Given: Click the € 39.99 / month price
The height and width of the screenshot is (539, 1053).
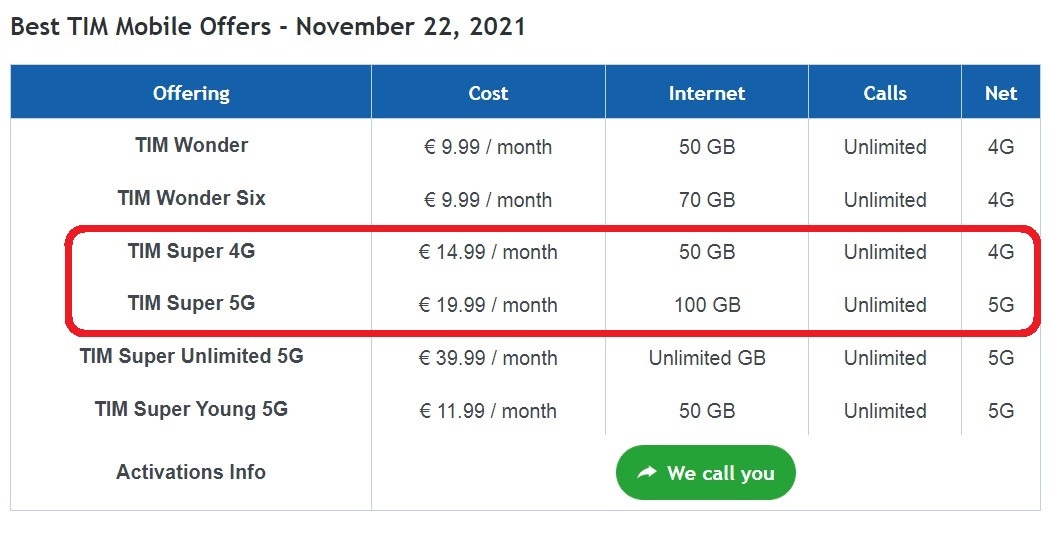Looking at the screenshot, I should click(x=488, y=358).
